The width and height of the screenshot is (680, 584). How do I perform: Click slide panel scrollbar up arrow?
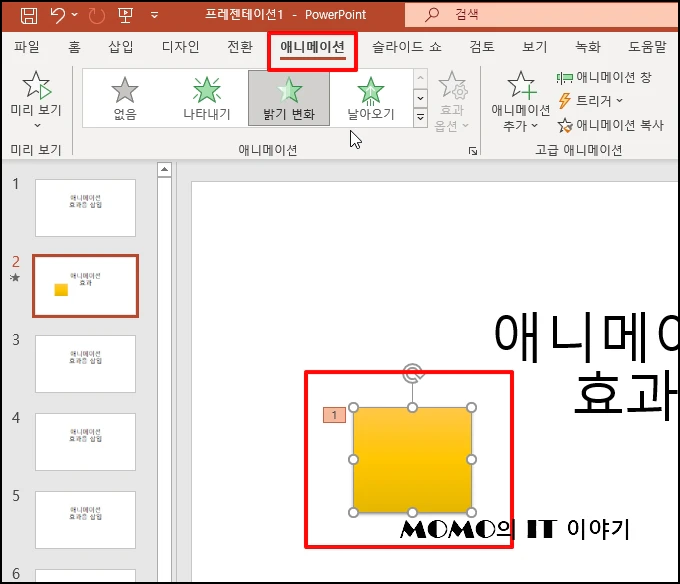pyautogui.click(x=164, y=170)
